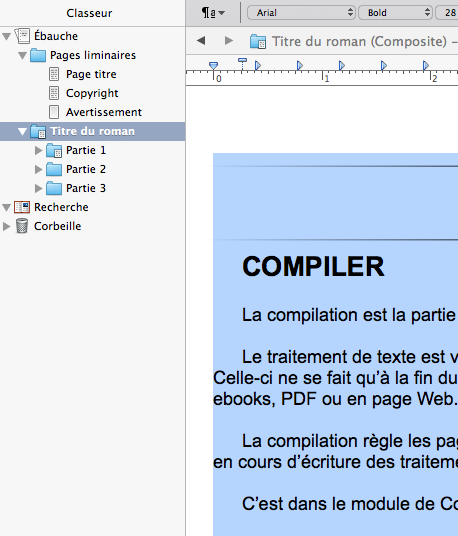The image size is (458, 536).
Task: Click the Partie 2 folder icon
Action: (54, 169)
